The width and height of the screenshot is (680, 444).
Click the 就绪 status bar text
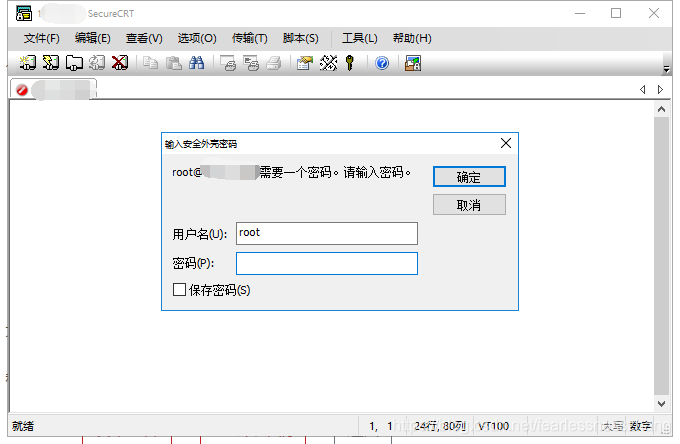pos(23,426)
